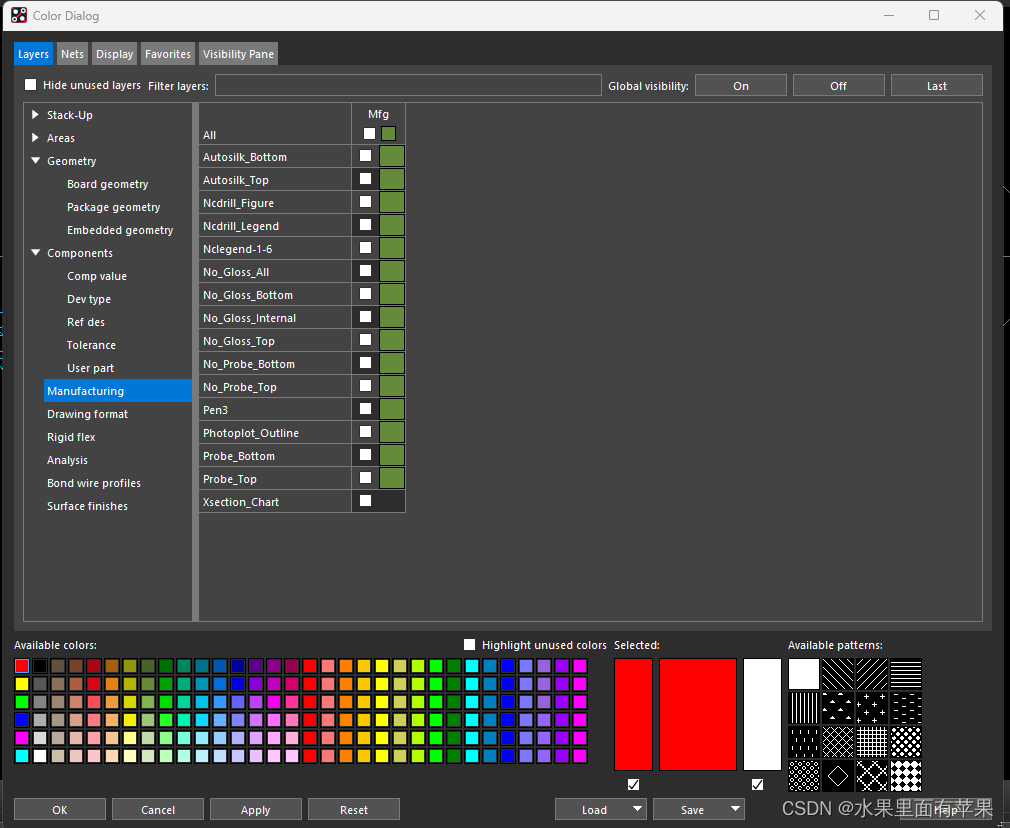Pick the vertical lines pattern
This screenshot has width=1010, height=828.
pos(804,708)
